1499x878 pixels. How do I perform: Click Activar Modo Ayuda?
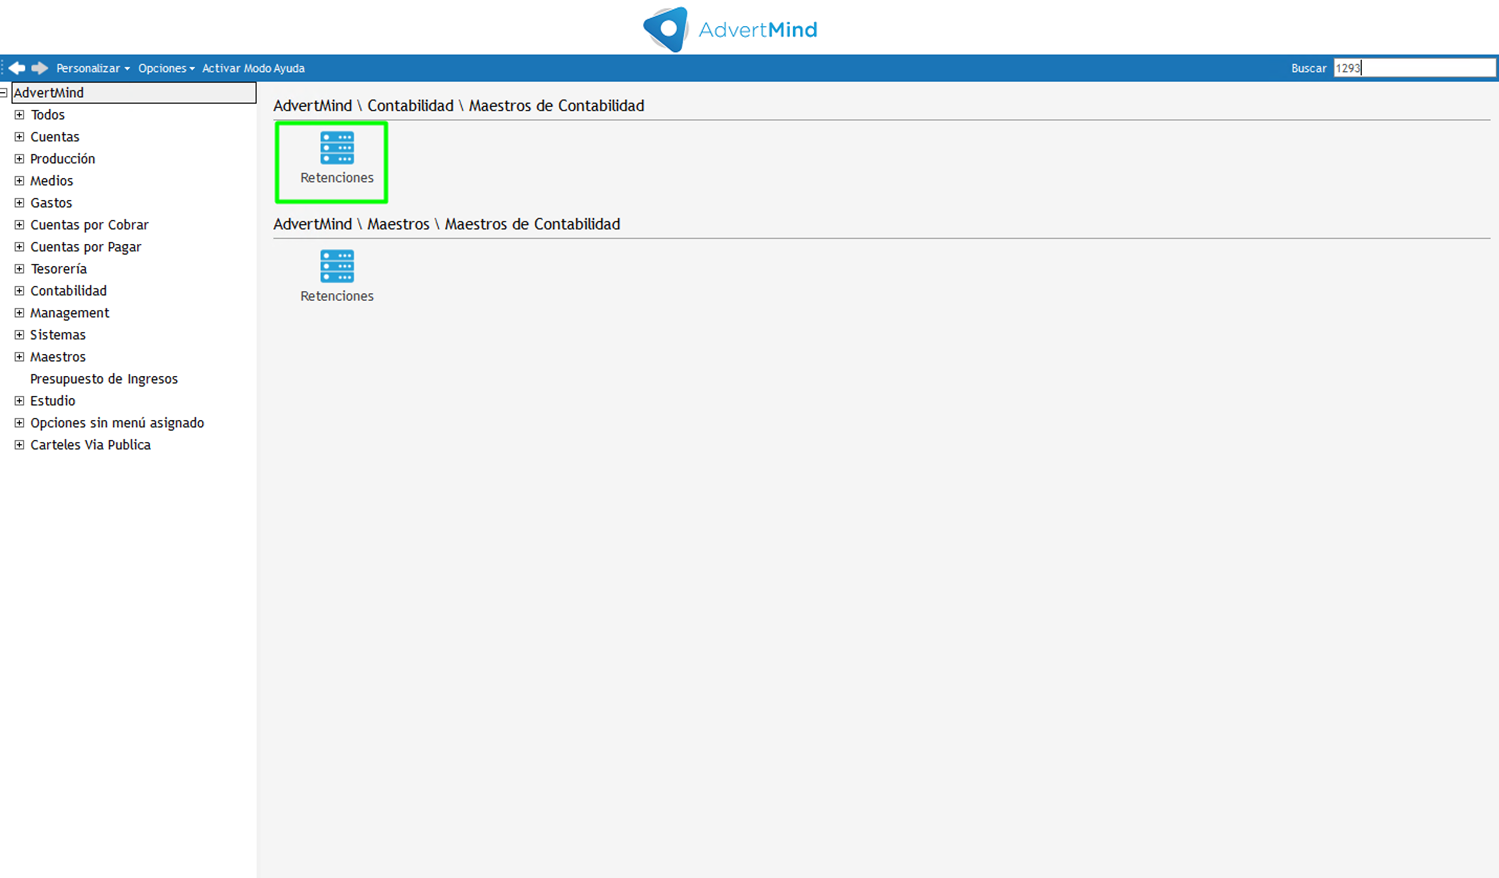[253, 68]
